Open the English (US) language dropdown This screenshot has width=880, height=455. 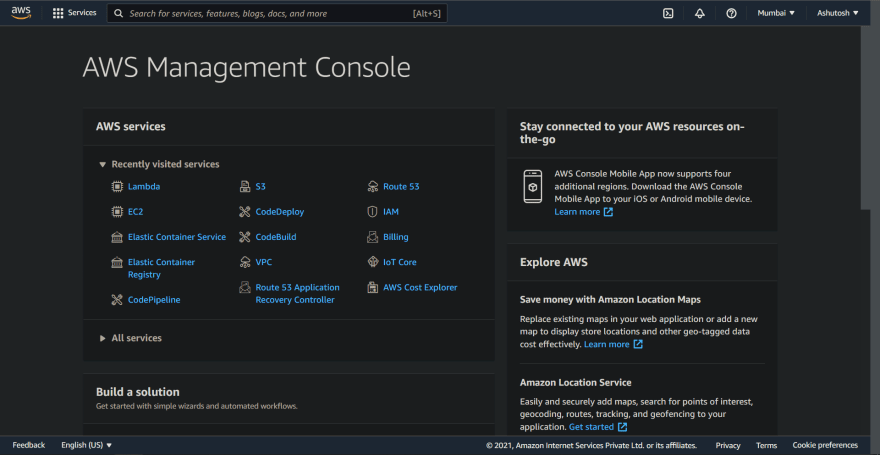click(86, 445)
